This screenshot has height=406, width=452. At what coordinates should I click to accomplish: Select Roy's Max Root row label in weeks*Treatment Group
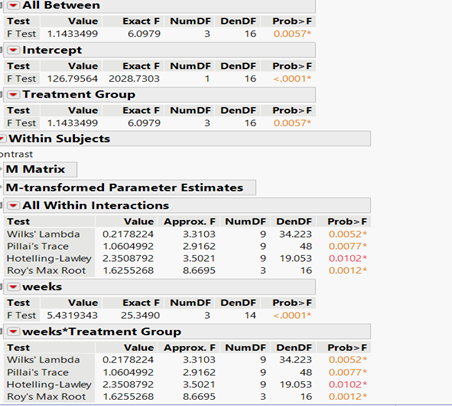46,397
